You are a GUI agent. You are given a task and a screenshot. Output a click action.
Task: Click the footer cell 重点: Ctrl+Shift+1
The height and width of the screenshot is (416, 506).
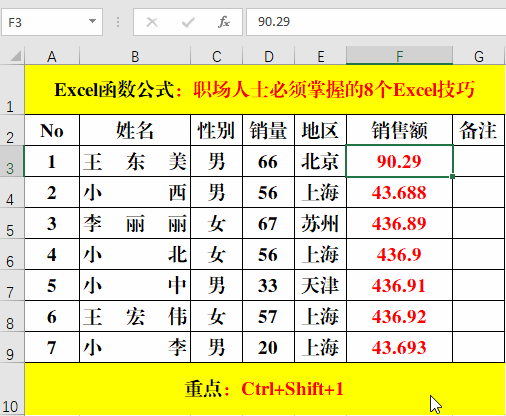[x=265, y=389]
